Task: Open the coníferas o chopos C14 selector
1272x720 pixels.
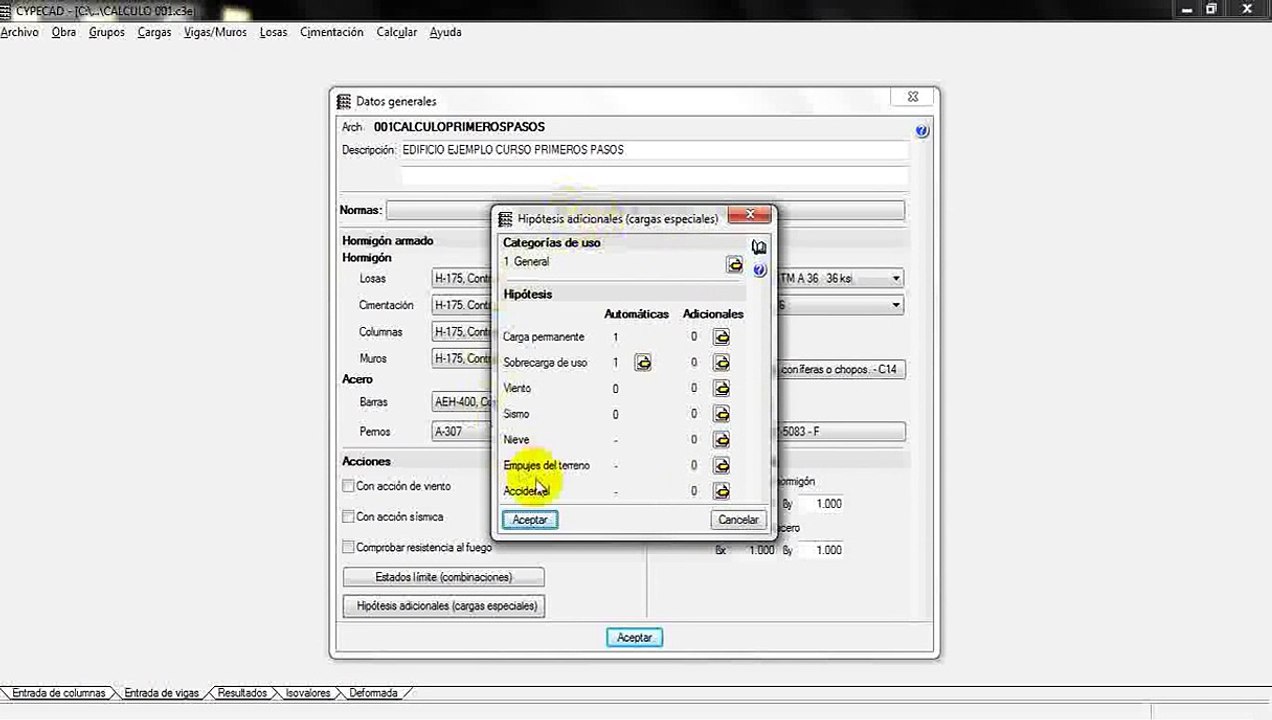Action: click(840, 370)
